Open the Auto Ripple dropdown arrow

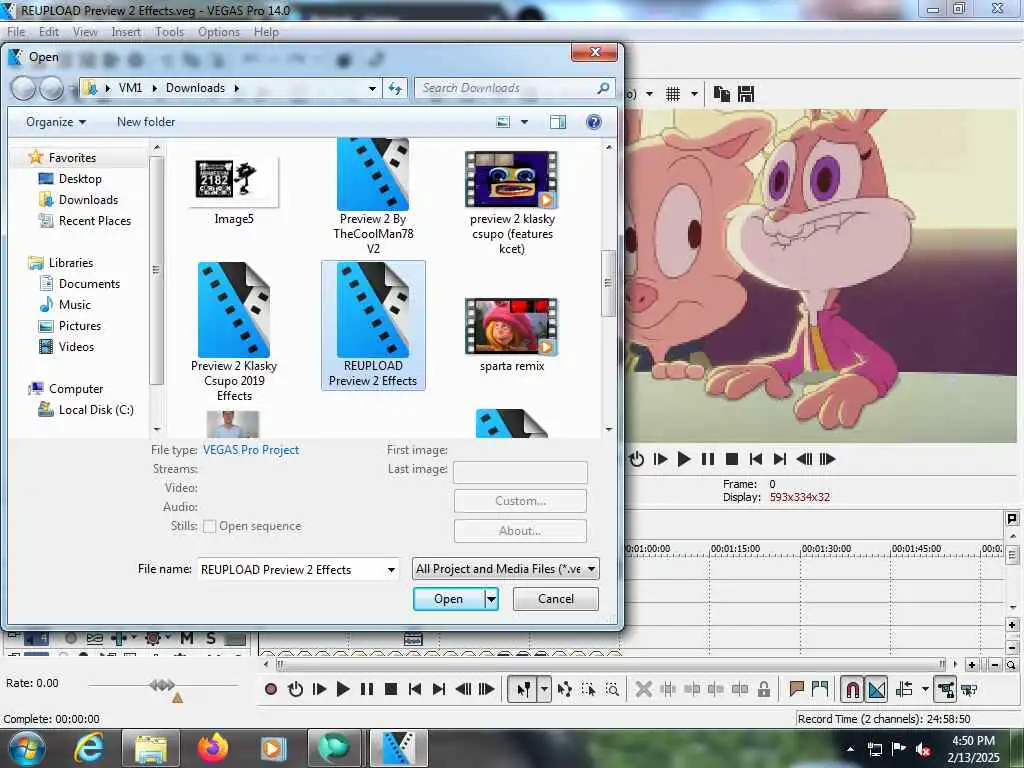pos(925,689)
